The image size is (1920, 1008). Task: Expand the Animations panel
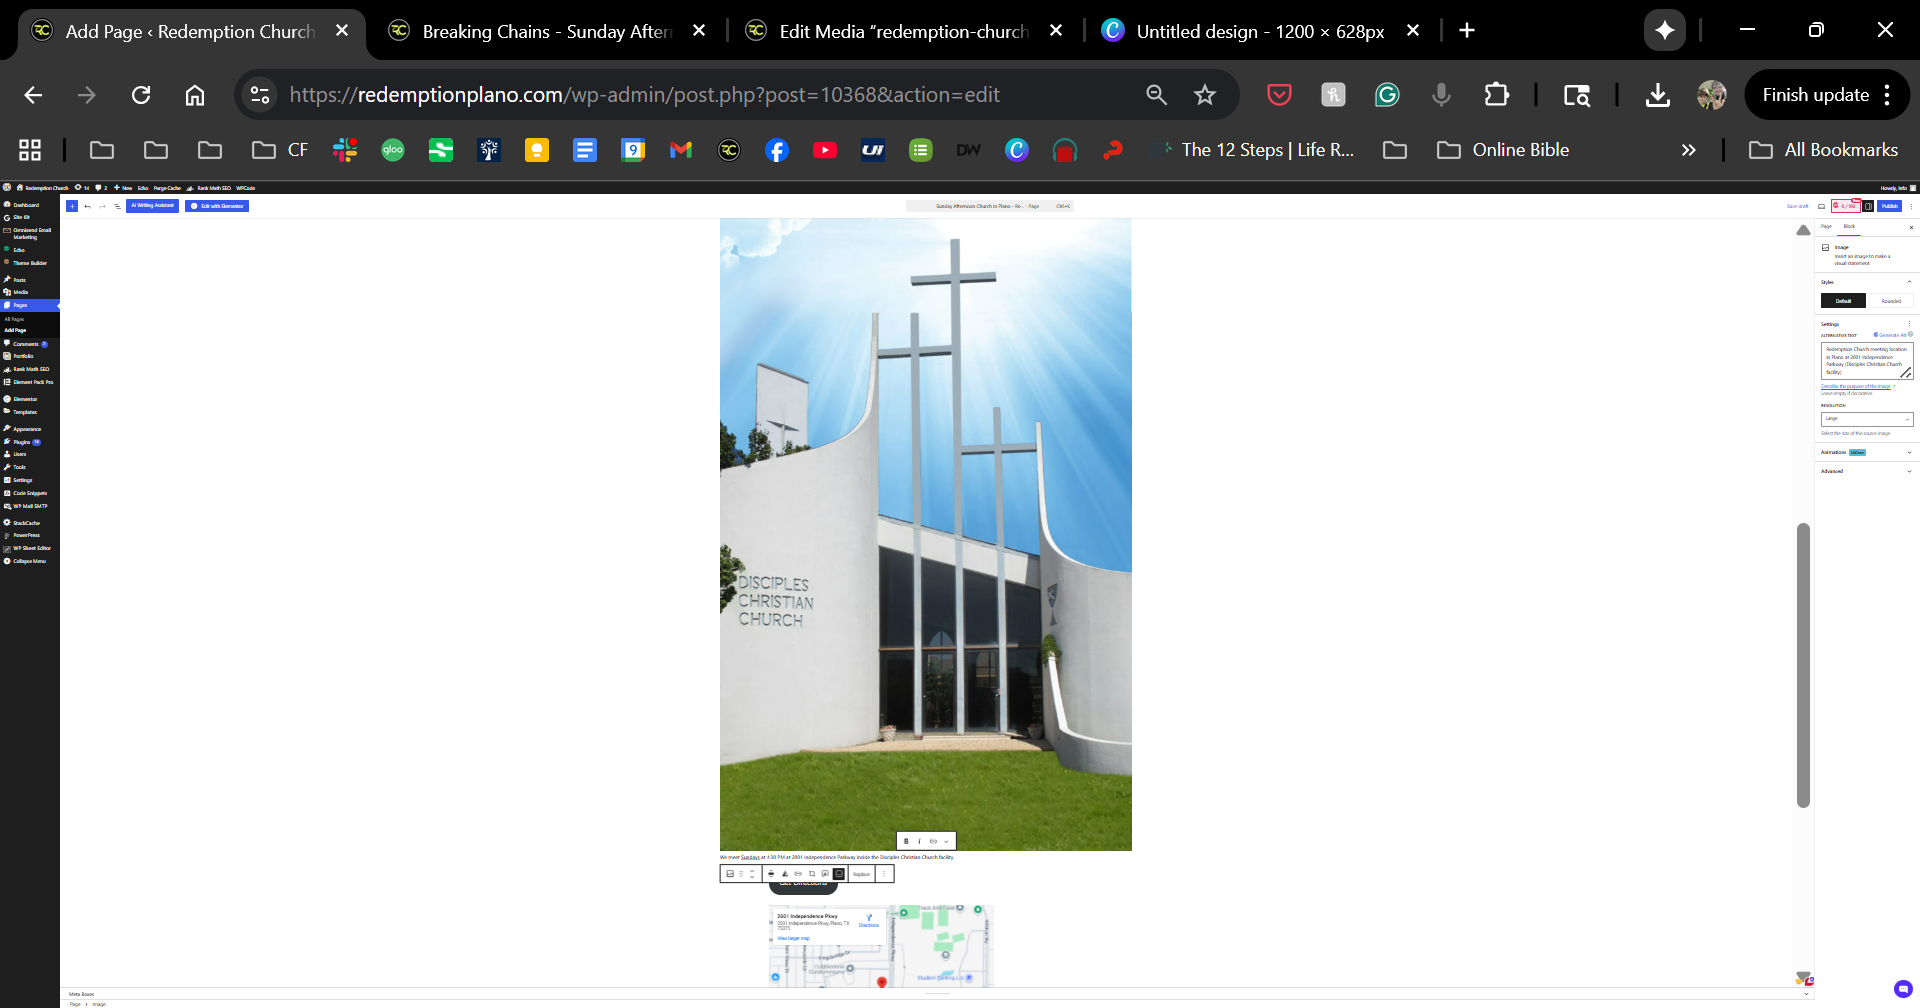(x=1866, y=452)
